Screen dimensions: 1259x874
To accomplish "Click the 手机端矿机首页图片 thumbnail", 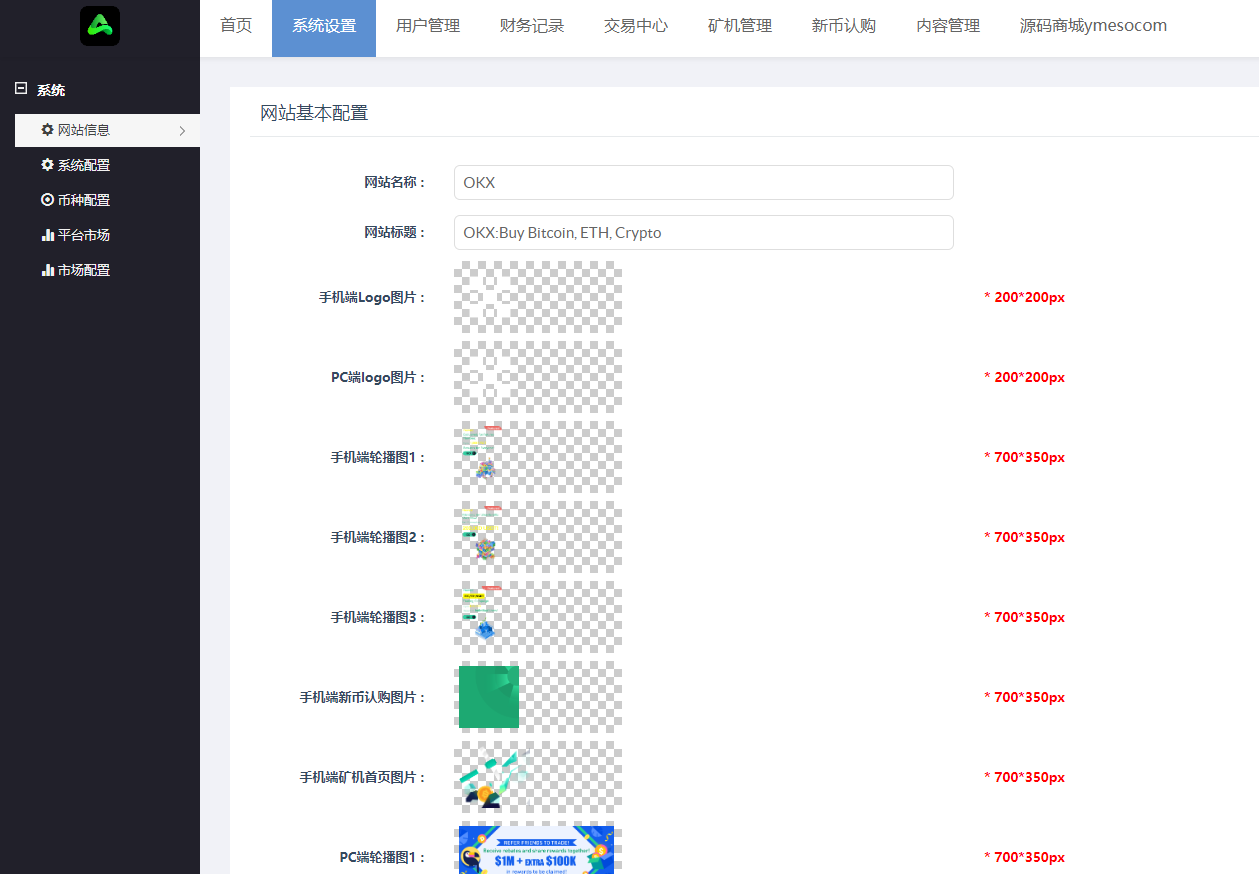I will tap(538, 777).
